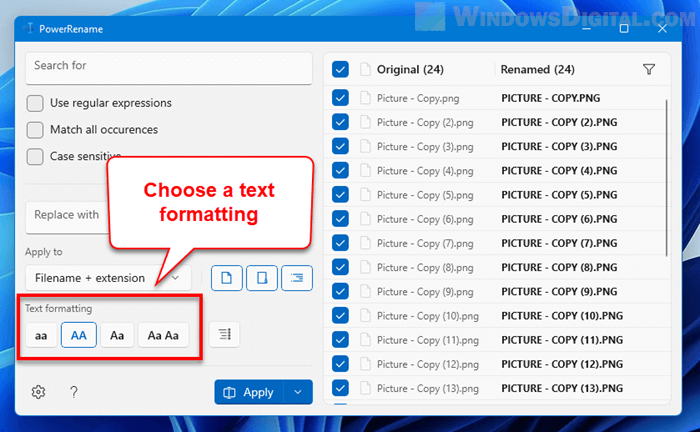Uncheck the Picture - Copy (5).png file

[340, 195]
